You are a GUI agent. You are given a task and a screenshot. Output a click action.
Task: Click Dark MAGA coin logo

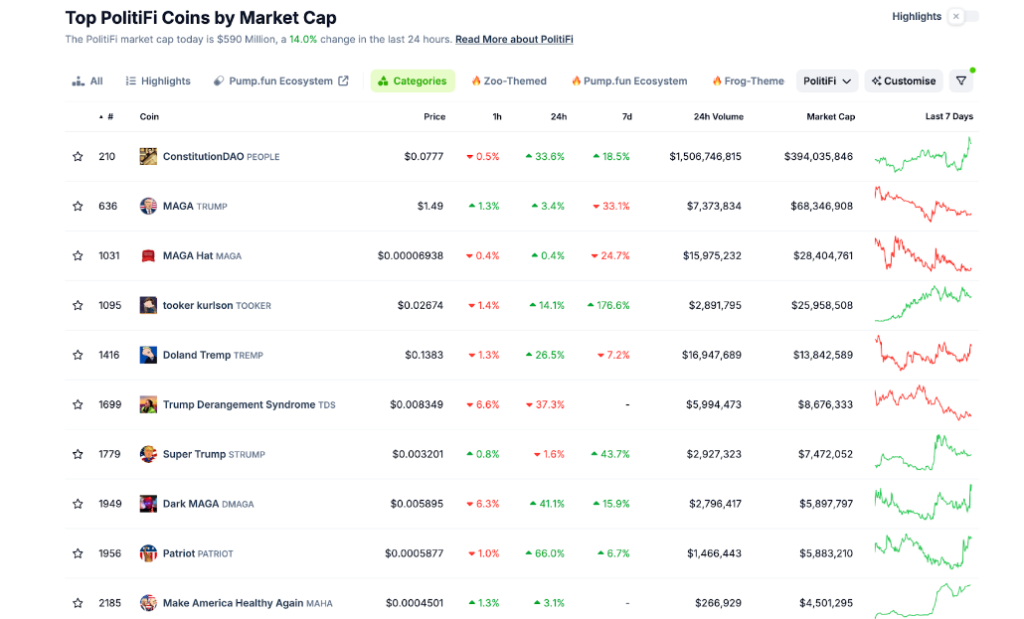pos(148,504)
